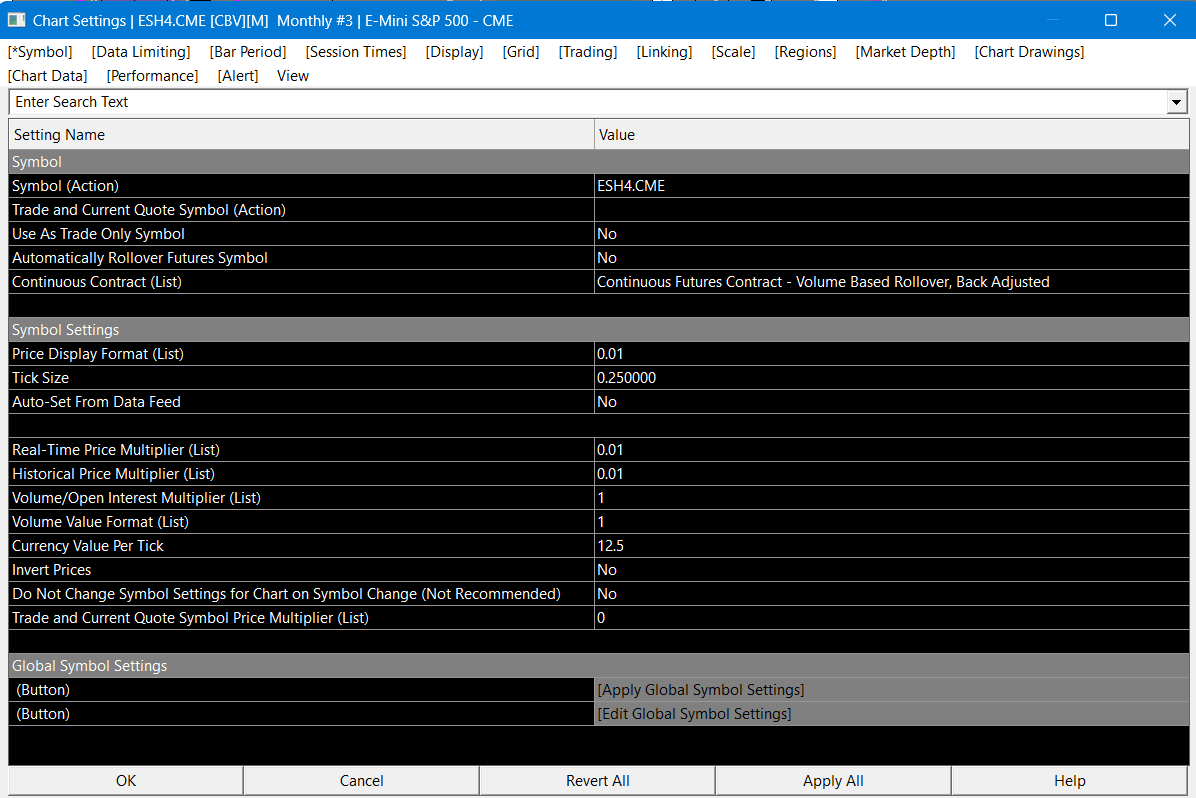Image resolution: width=1196 pixels, height=798 pixels.
Task: Go to the [Session Times] tab
Action: 356,52
